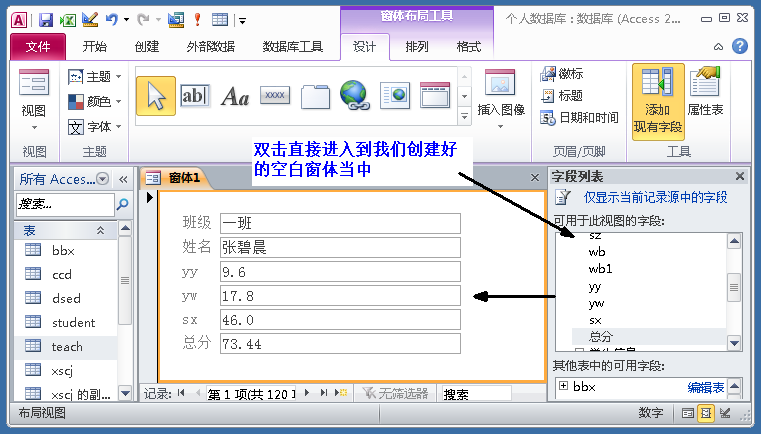Click 仅显示当前记录源中的字段 link
Viewport: 761px width, 434px height.
point(655,197)
